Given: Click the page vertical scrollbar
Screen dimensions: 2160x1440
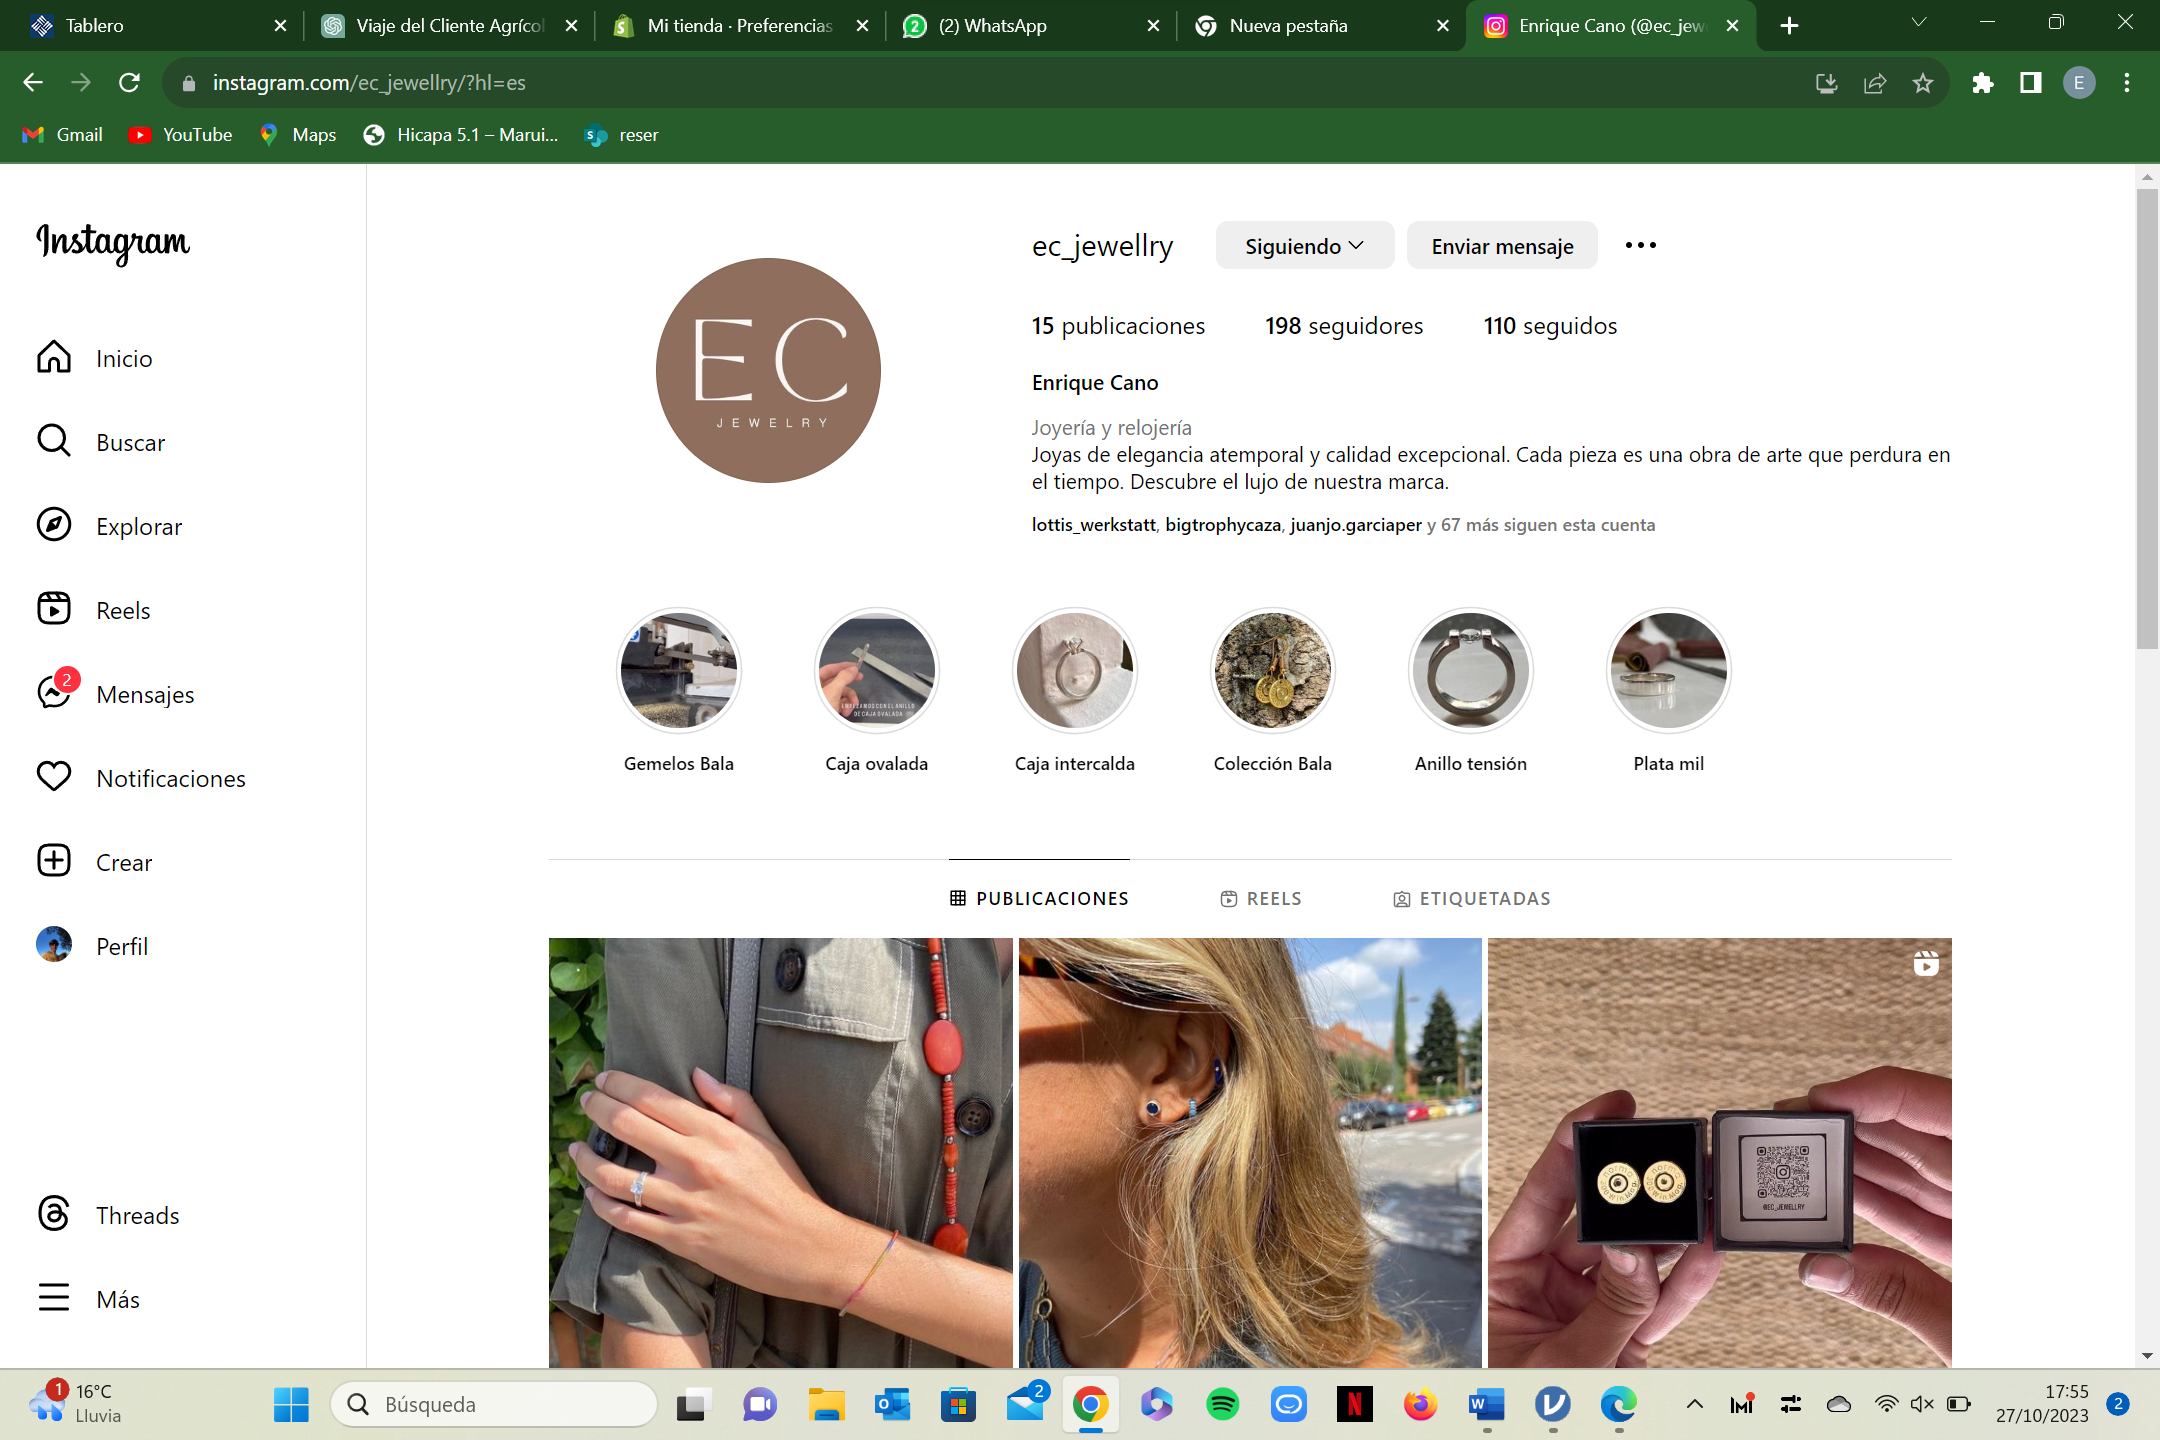Looking at the screenshot, I should 2146,420.
